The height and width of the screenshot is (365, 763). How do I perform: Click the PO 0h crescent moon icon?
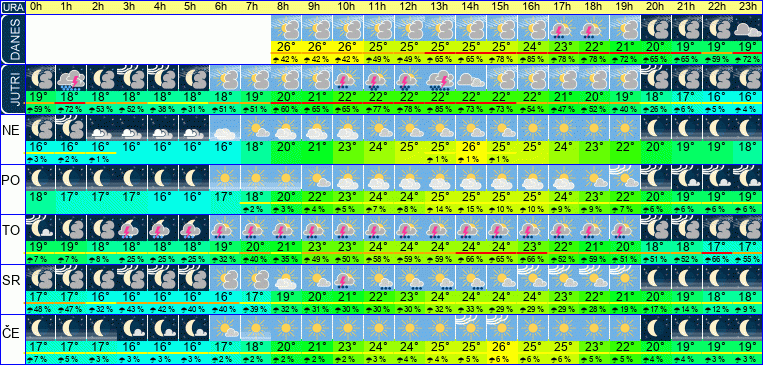40,178
